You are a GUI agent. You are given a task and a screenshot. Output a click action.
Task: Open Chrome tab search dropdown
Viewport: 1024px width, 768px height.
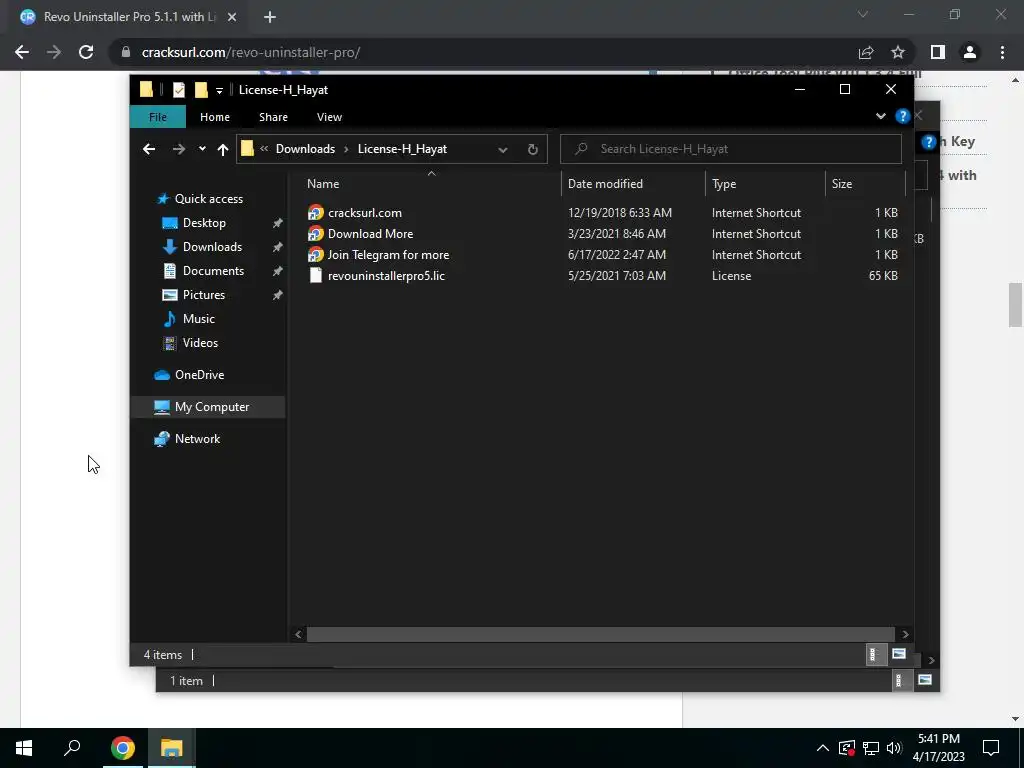tap(863, 14)
